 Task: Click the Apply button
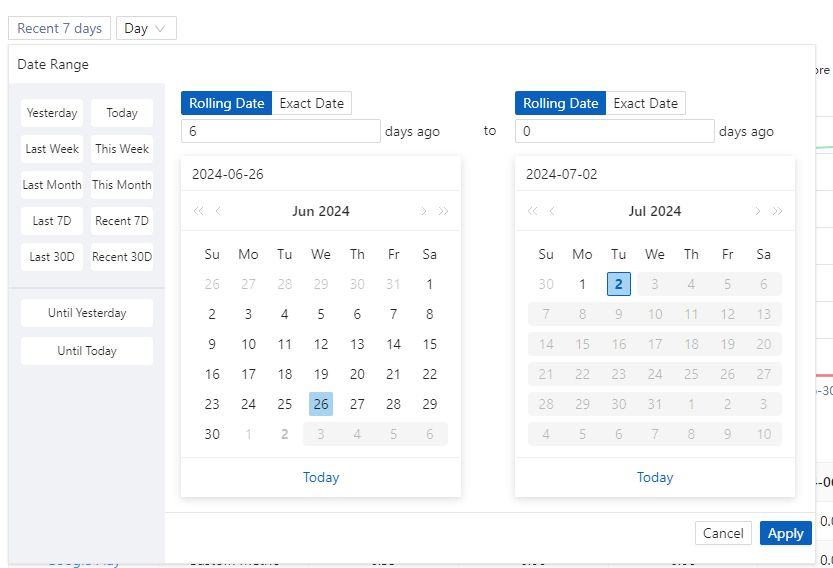[x=785, y=533]
